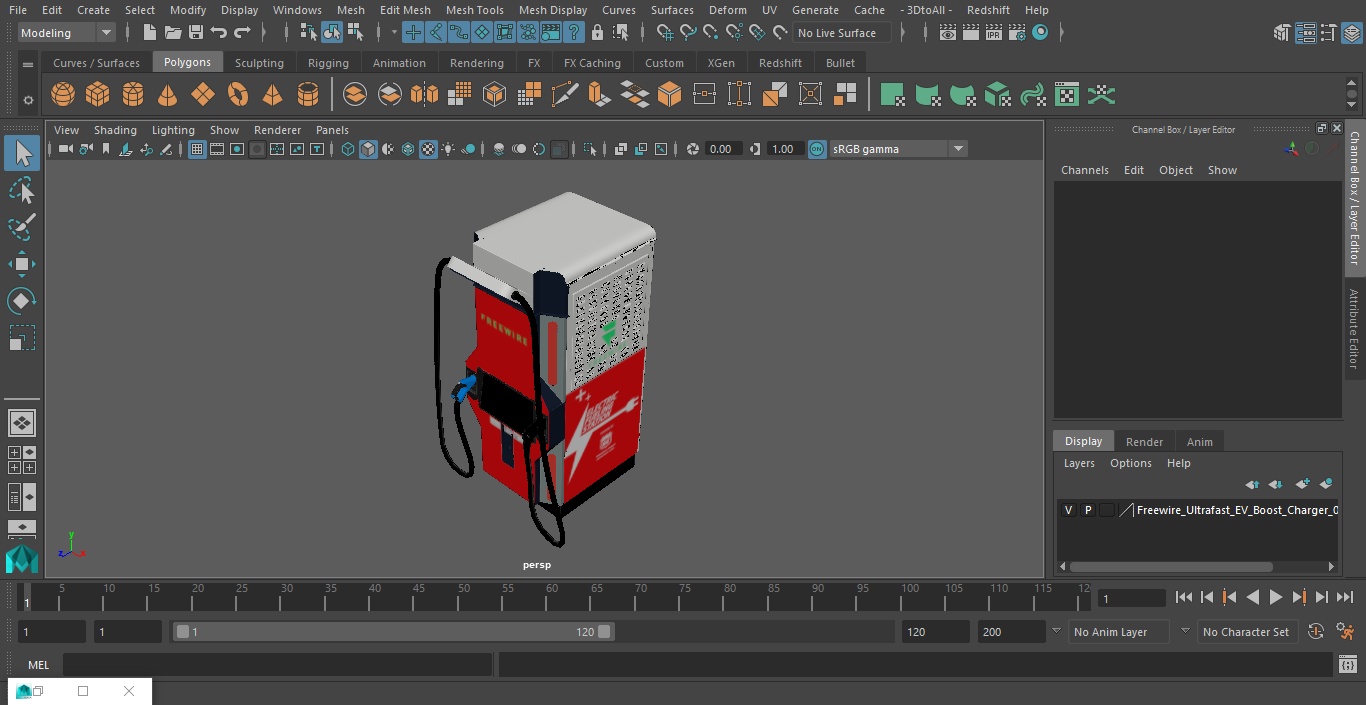The width and height of the screenshot is (1366, 705).
Task: Play the animation backwards
Action: click(x=1252, y=597)
